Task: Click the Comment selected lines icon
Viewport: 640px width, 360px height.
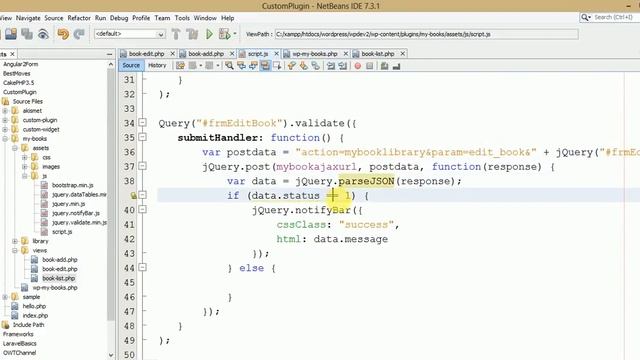Action: click(x=384, y=66)
